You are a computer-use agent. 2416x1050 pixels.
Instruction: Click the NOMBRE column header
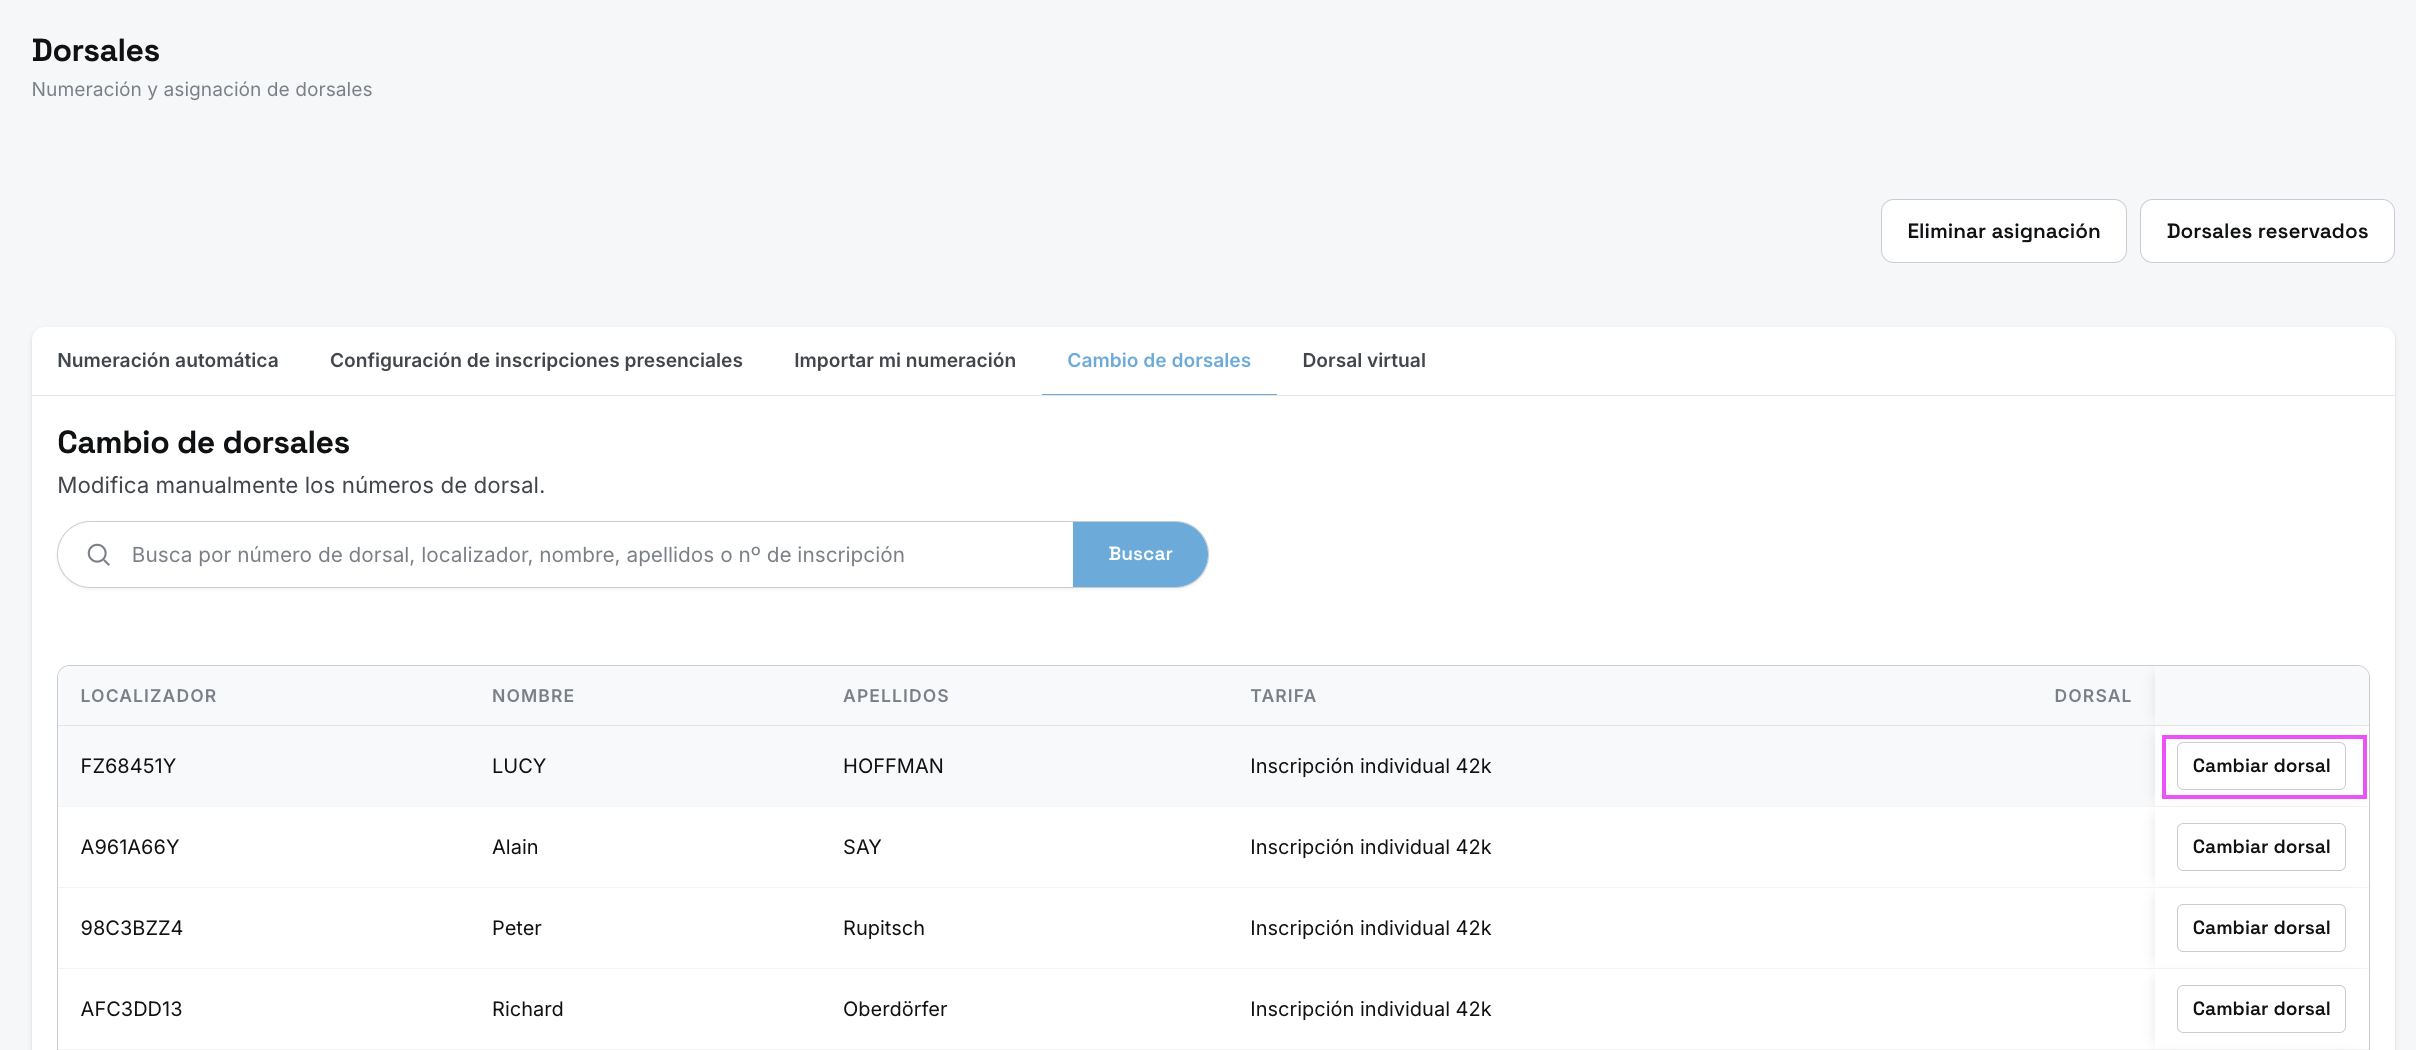pos(533,696)
